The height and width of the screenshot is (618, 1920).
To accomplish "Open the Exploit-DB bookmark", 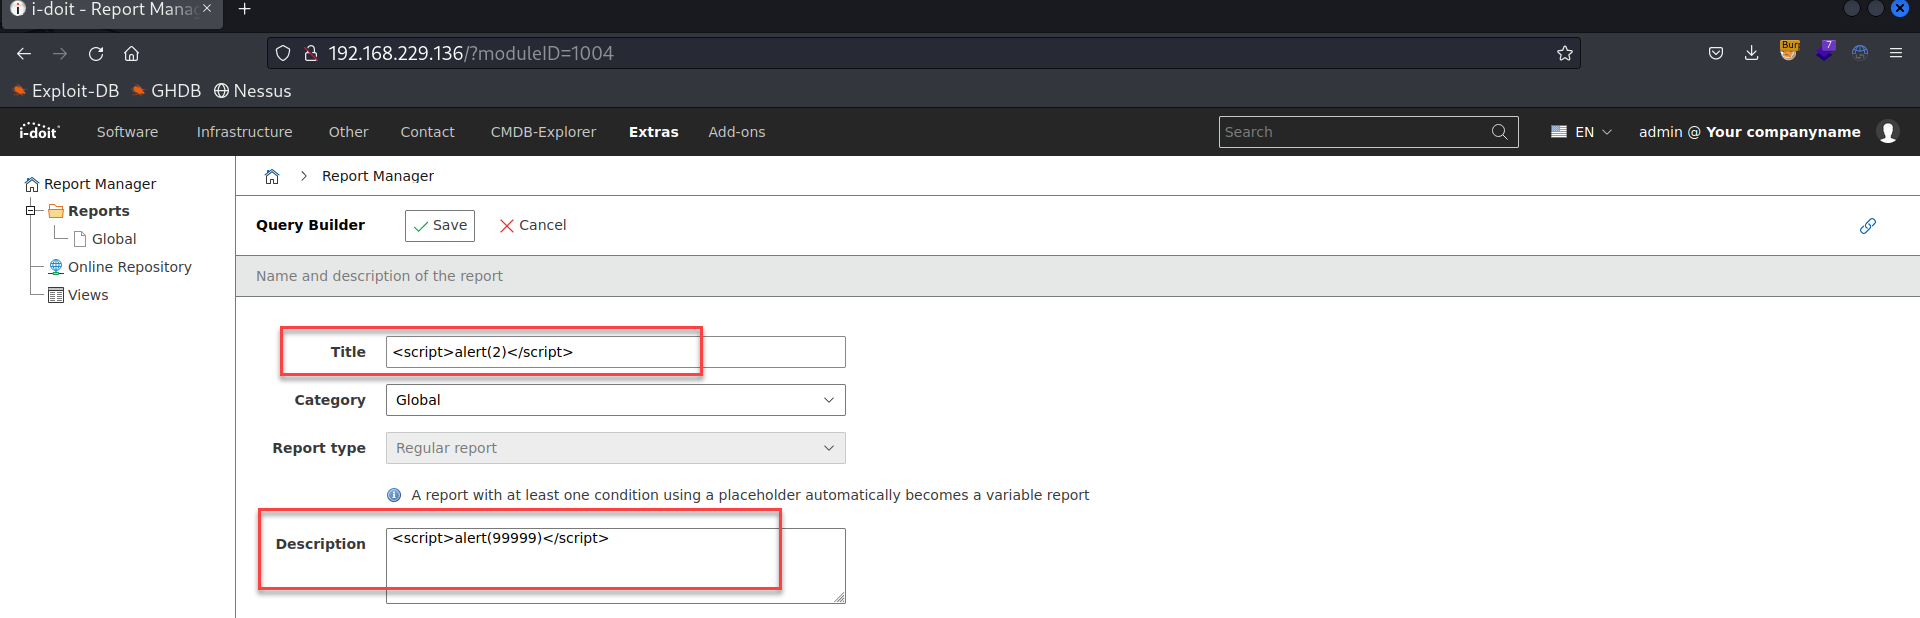I will pyautogui.click(x=66, y=91).
